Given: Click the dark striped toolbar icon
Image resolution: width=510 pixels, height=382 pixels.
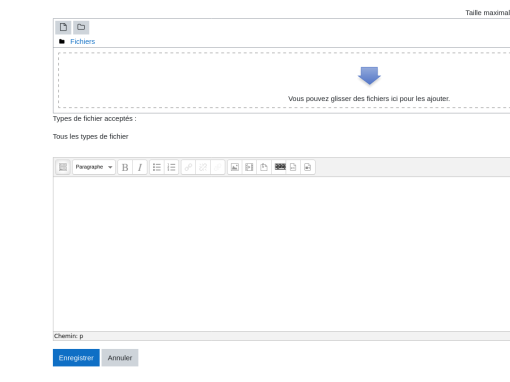Looking at the screenshot, I should pos(280,166).
